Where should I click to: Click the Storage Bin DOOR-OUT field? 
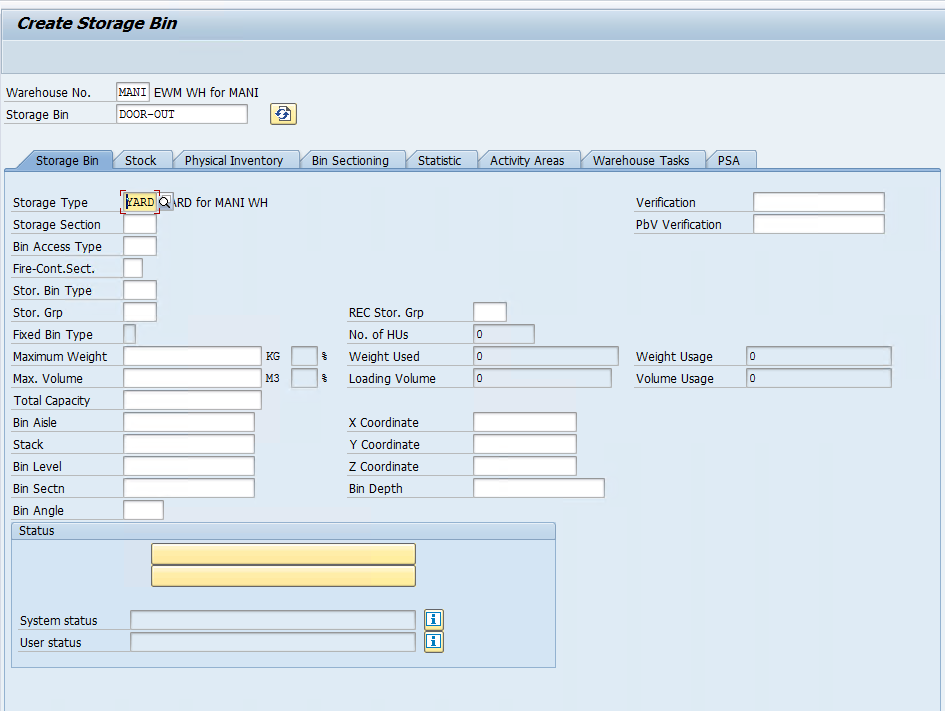point(181,114)
